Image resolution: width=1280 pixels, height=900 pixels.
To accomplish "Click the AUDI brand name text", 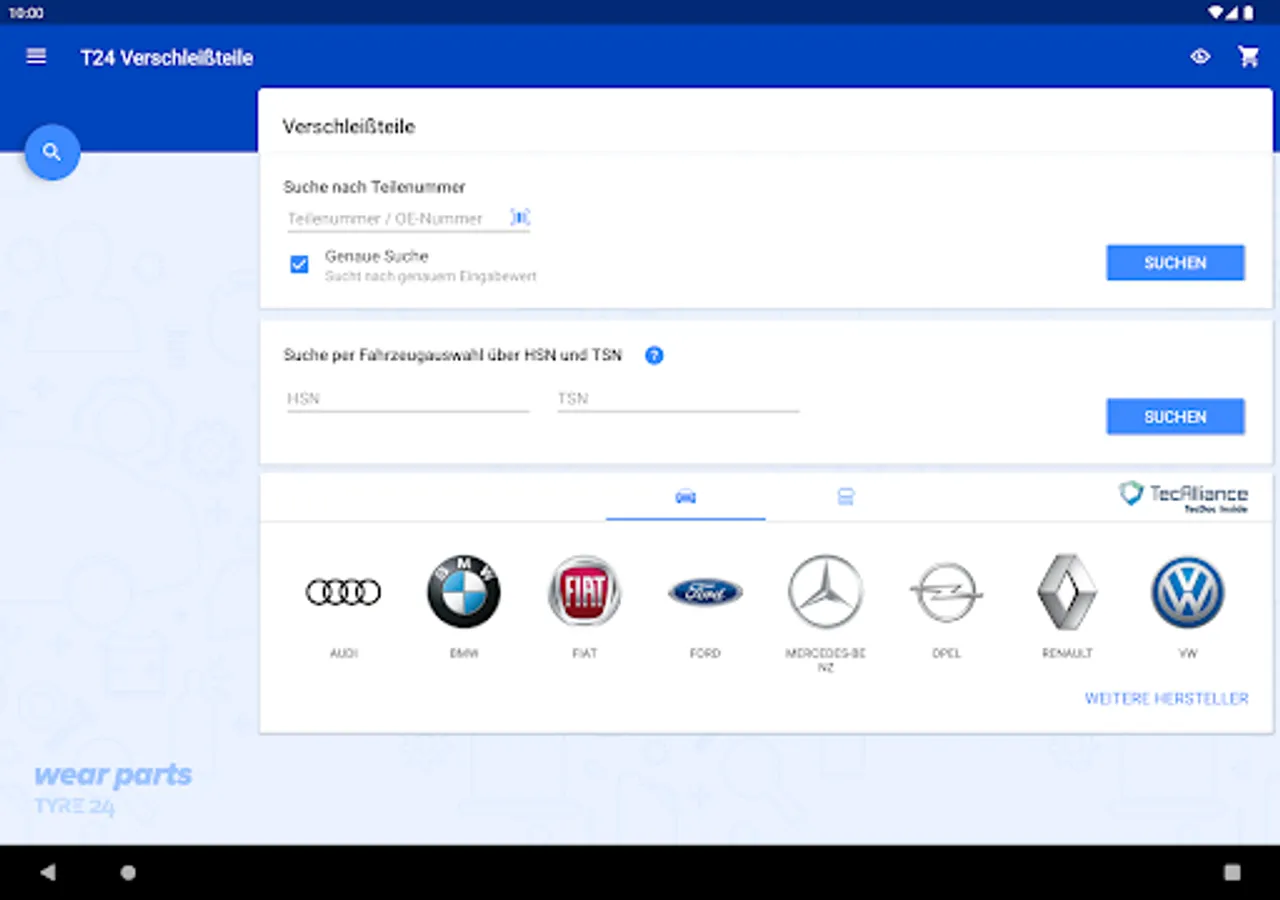I will coord(344,653).
